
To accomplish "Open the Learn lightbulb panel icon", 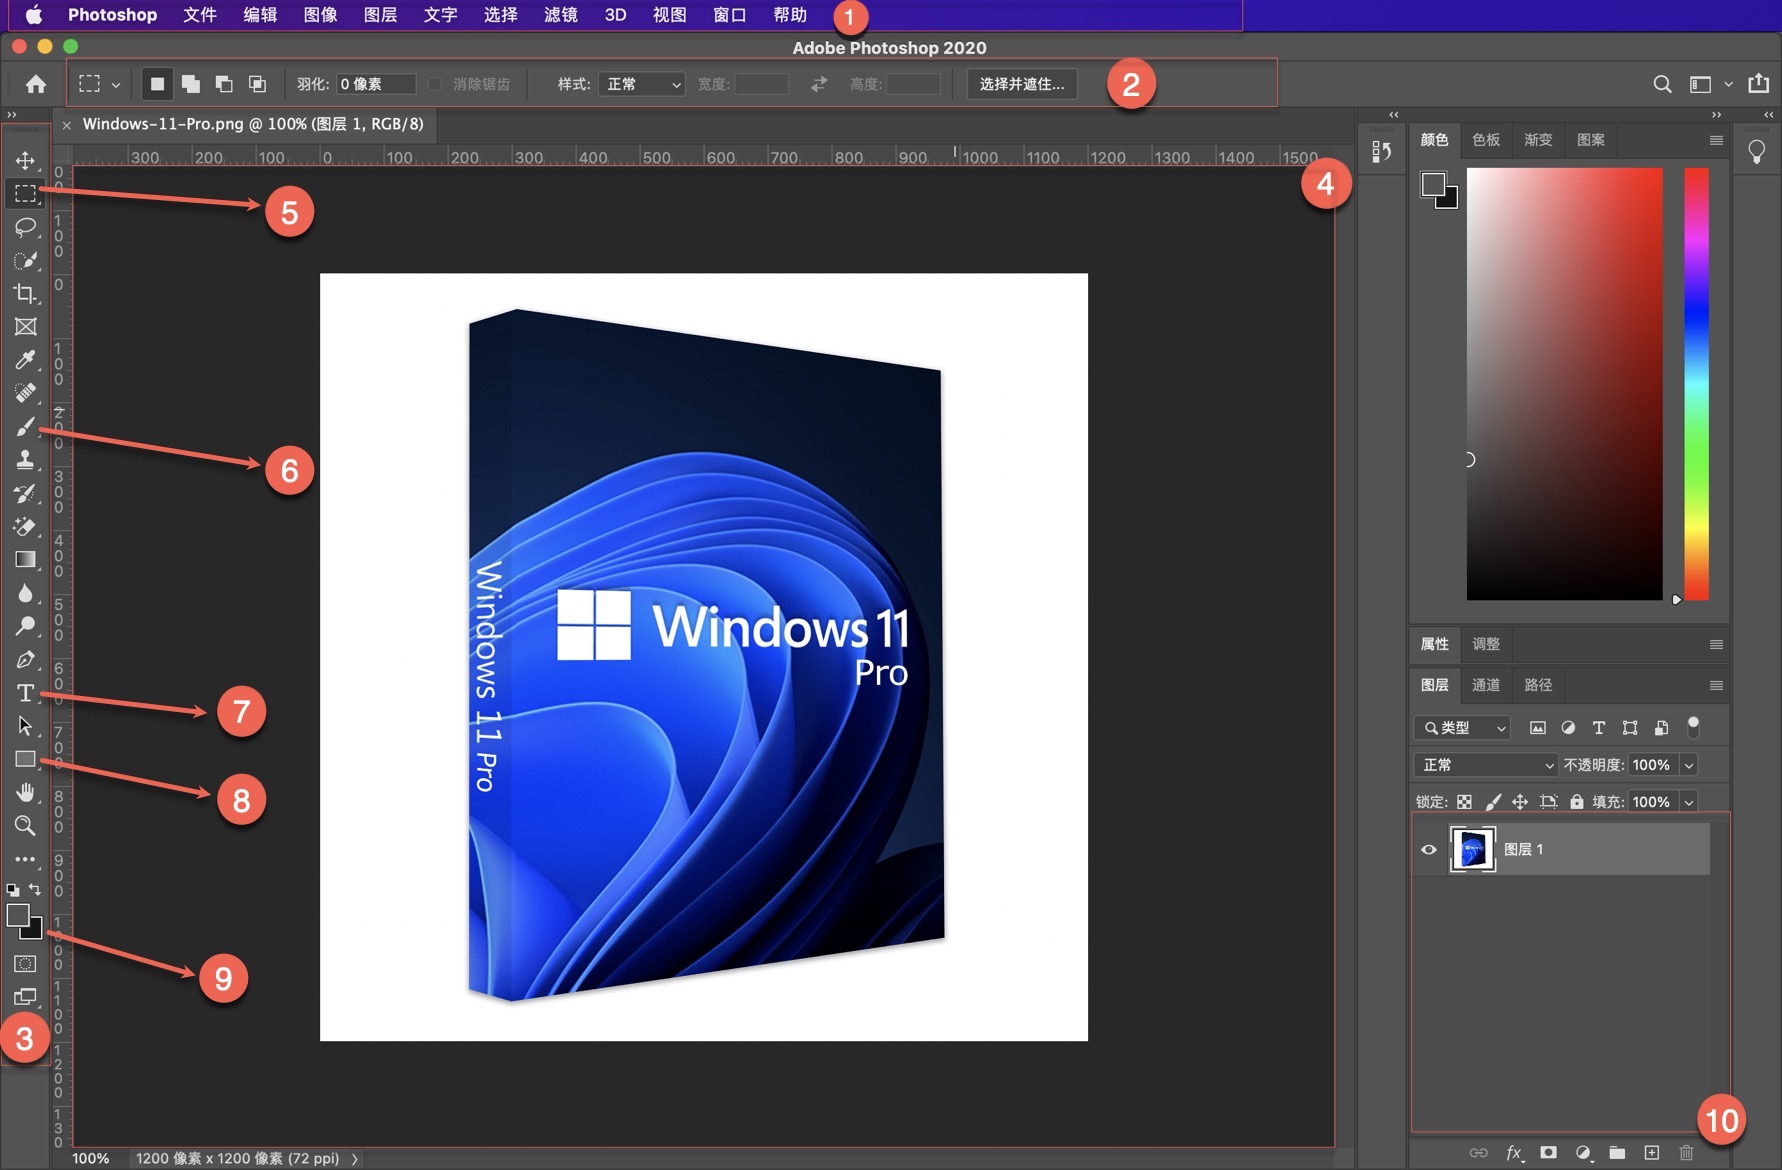I will point(1757,152).
